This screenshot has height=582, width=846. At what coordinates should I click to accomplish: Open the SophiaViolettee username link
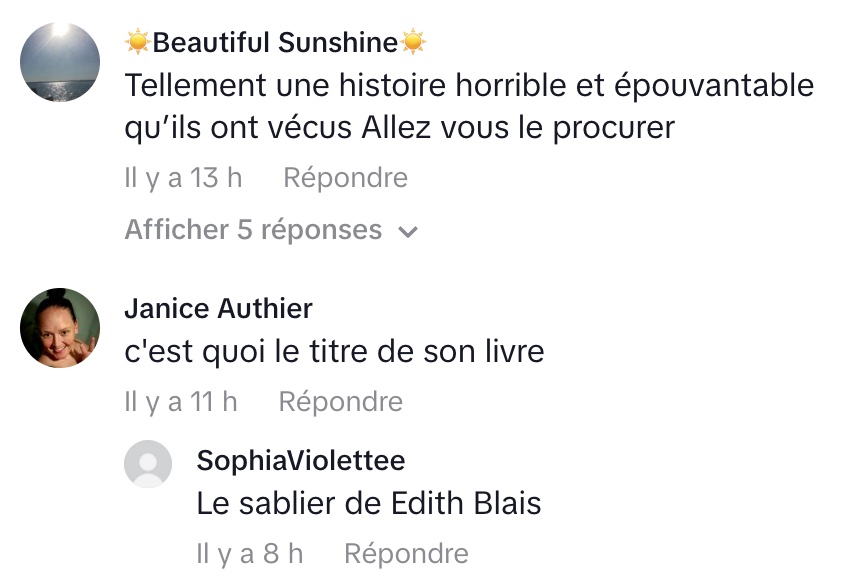[301, 460]
